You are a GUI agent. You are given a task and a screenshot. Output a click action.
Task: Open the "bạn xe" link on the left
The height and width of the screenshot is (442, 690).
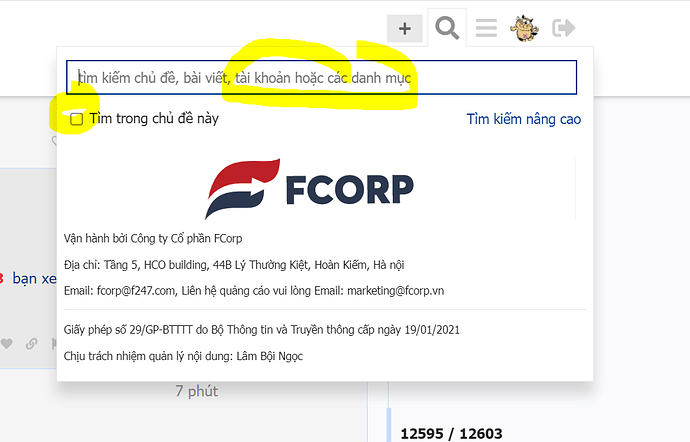point(34,278)
